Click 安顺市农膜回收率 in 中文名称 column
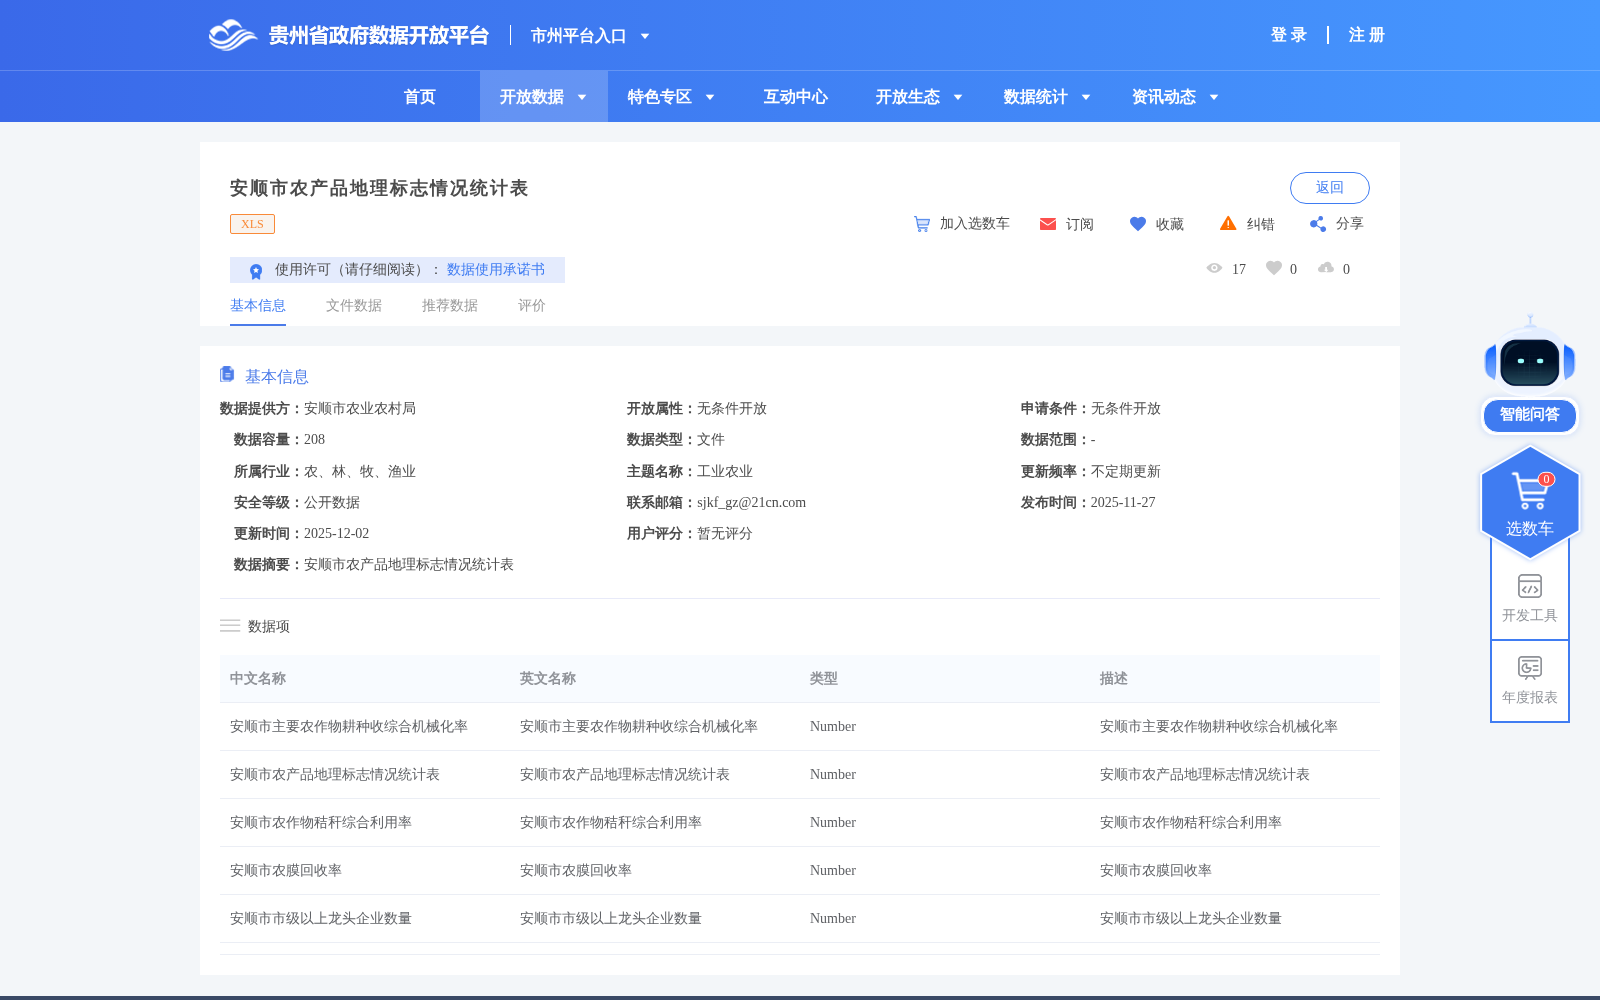 pyautogui.click(x=286, y=871)
